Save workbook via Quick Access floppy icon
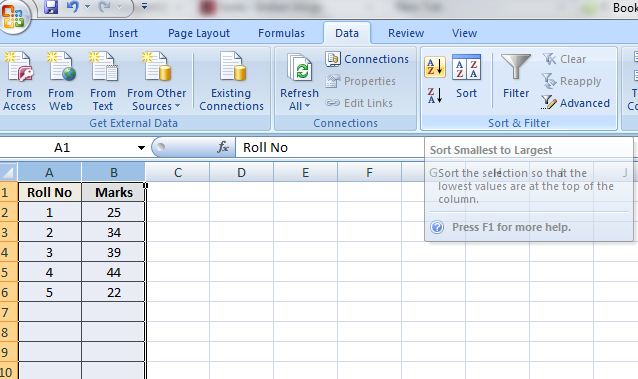Screen dimensions: 638x379 tap(51, 7)
